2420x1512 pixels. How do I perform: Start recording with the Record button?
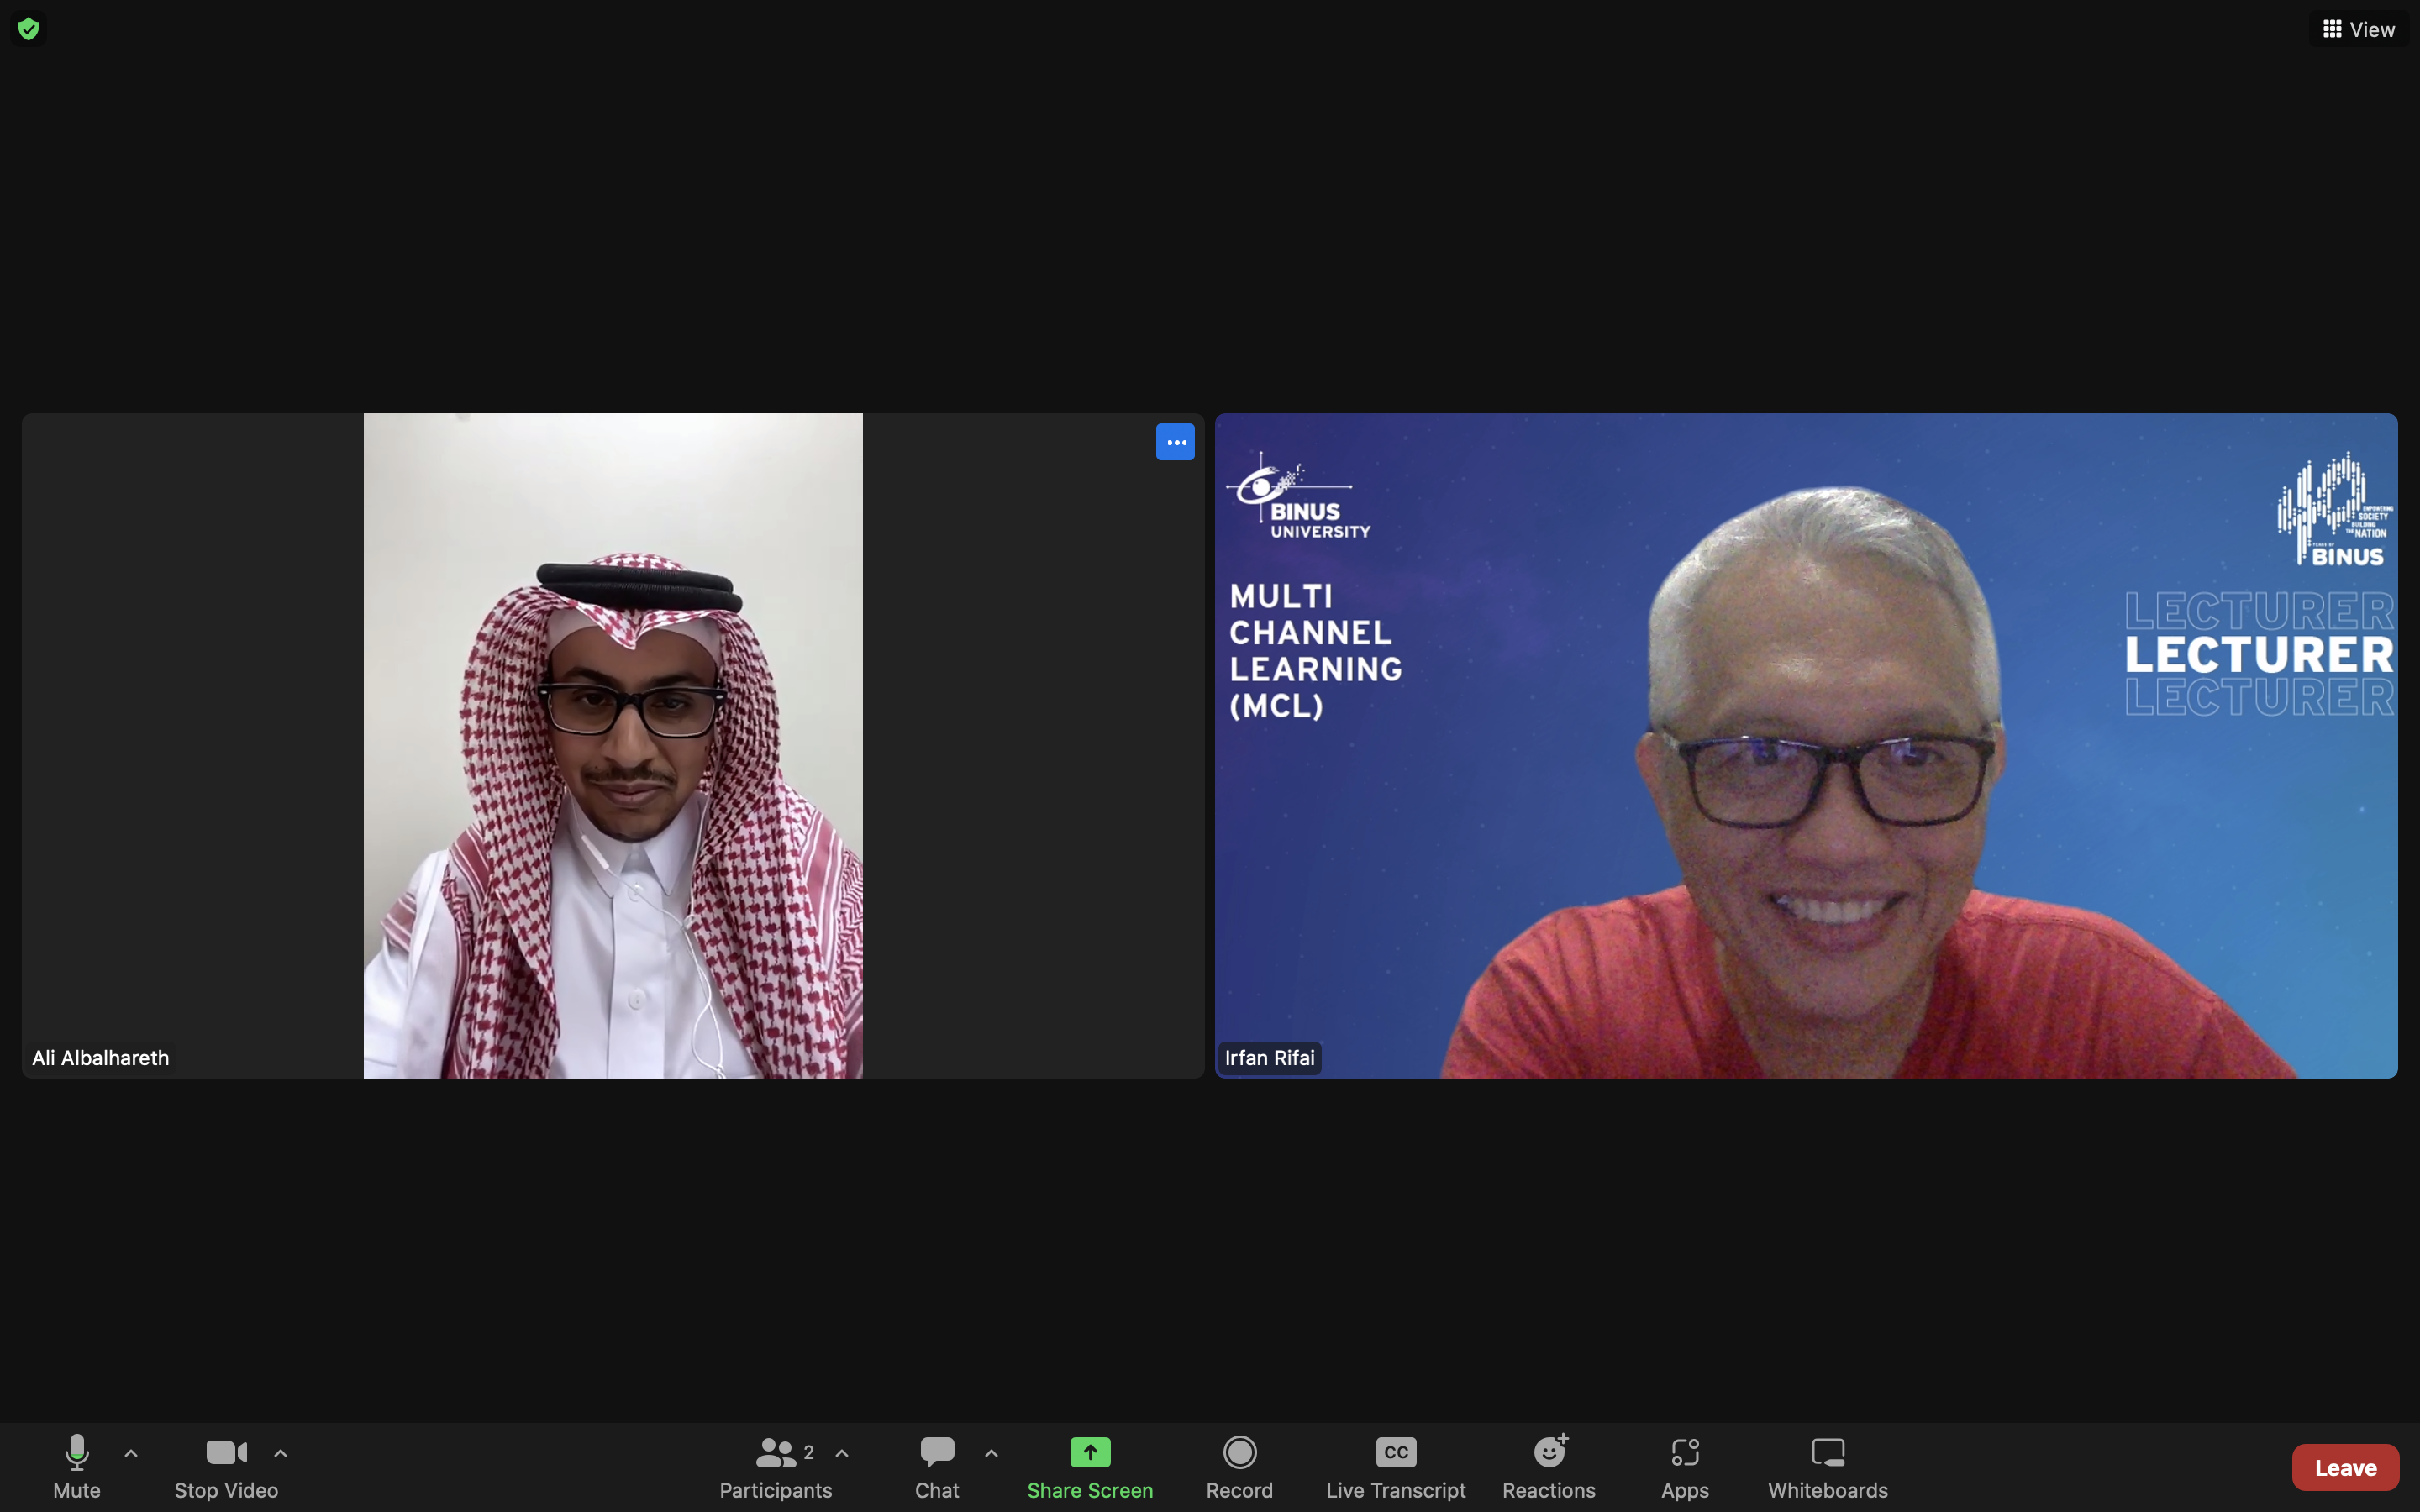click(1239, 1466)
